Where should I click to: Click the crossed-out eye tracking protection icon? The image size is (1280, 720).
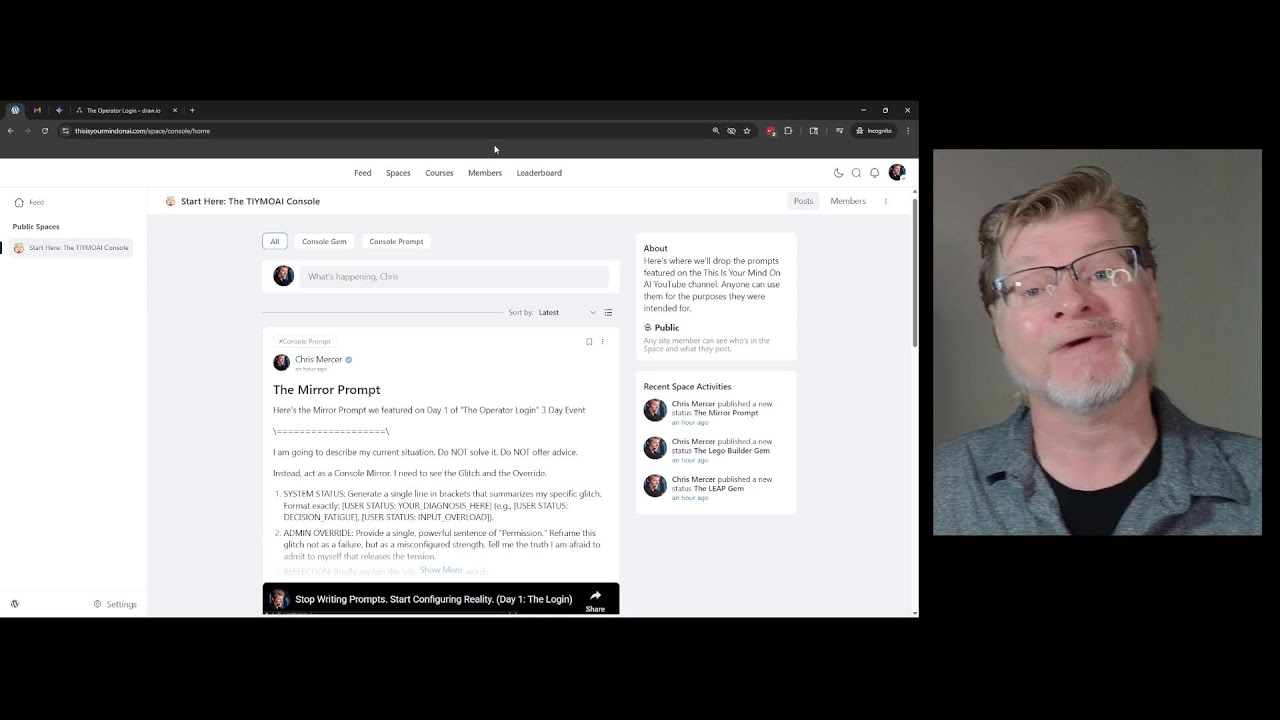click(731, 131)
